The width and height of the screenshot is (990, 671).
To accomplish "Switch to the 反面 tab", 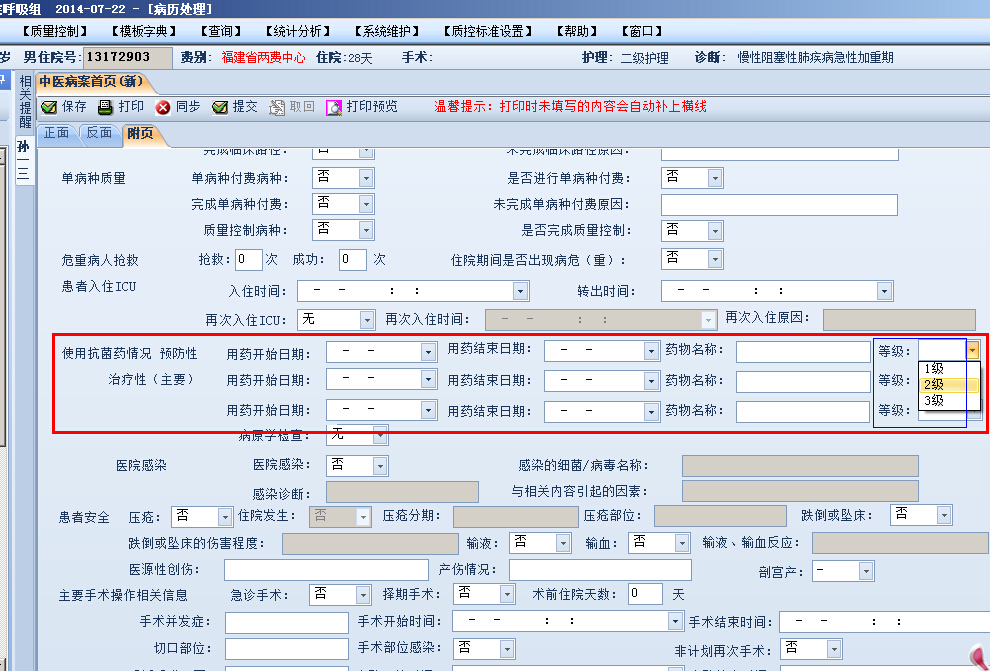I will [x=99, y=133].
